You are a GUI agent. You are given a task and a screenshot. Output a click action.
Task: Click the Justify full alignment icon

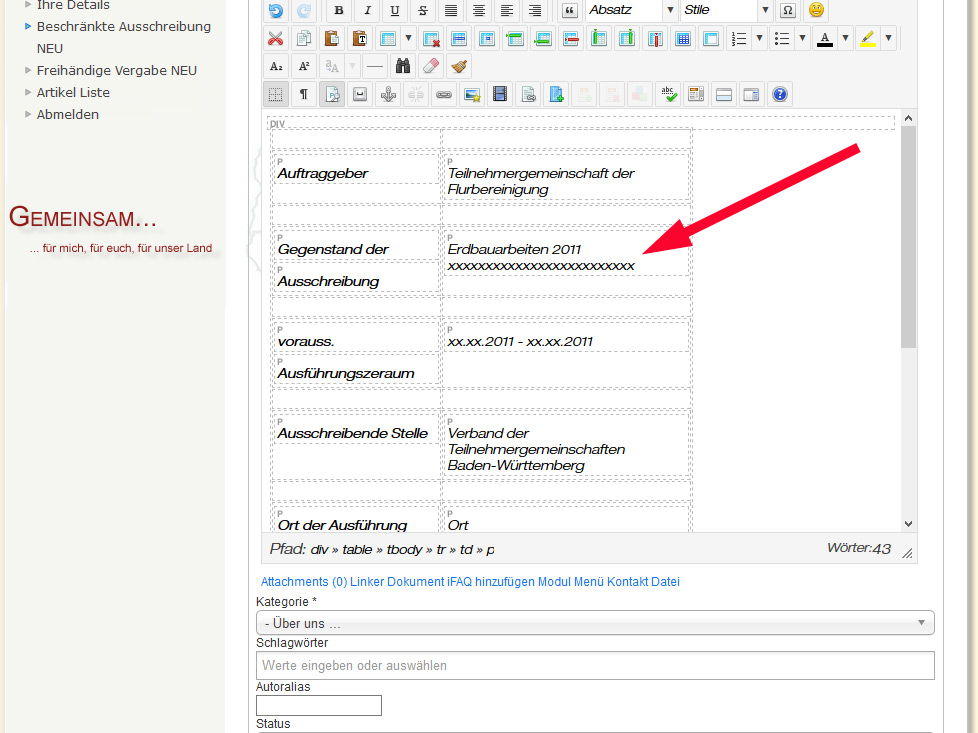tap(450, 10)
